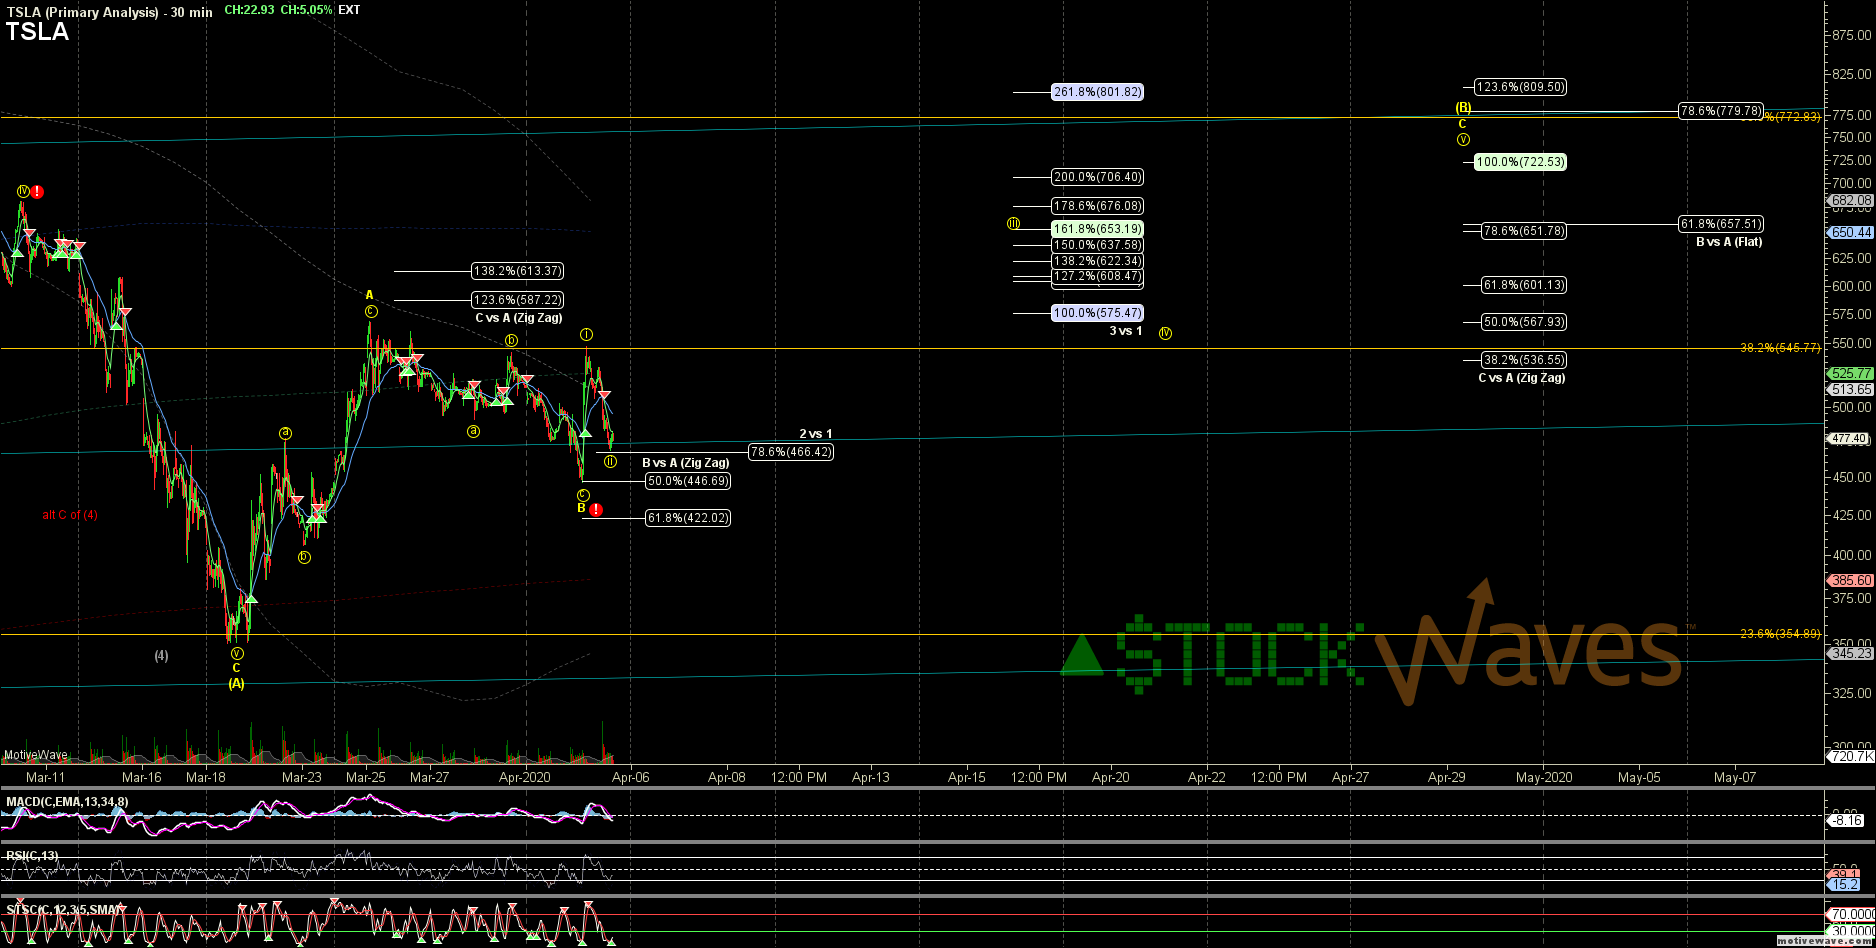The height and width of the screenshot is (948, 1876).
Task: Click the red alt C of (4) label
Action: pos(70,515)
